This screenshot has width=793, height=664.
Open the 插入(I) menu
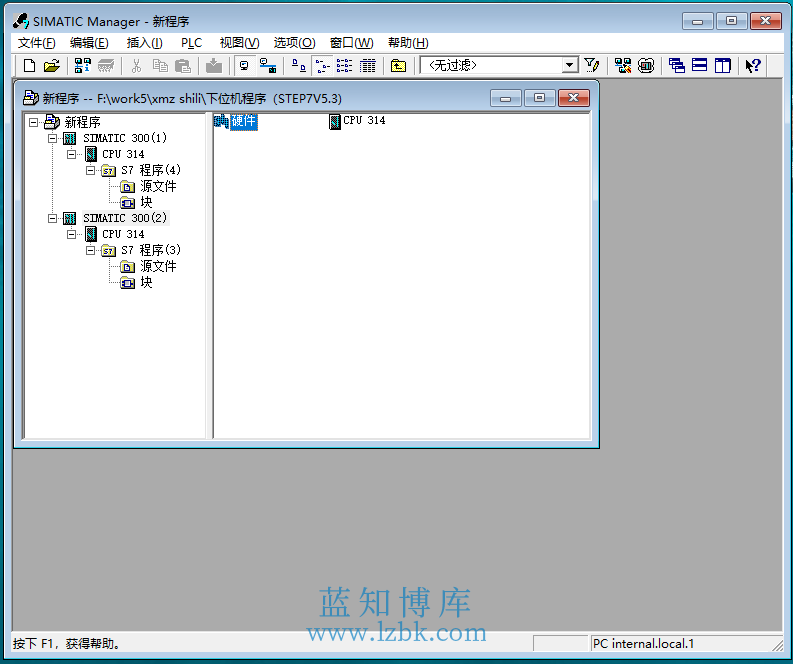coord(144,43)
